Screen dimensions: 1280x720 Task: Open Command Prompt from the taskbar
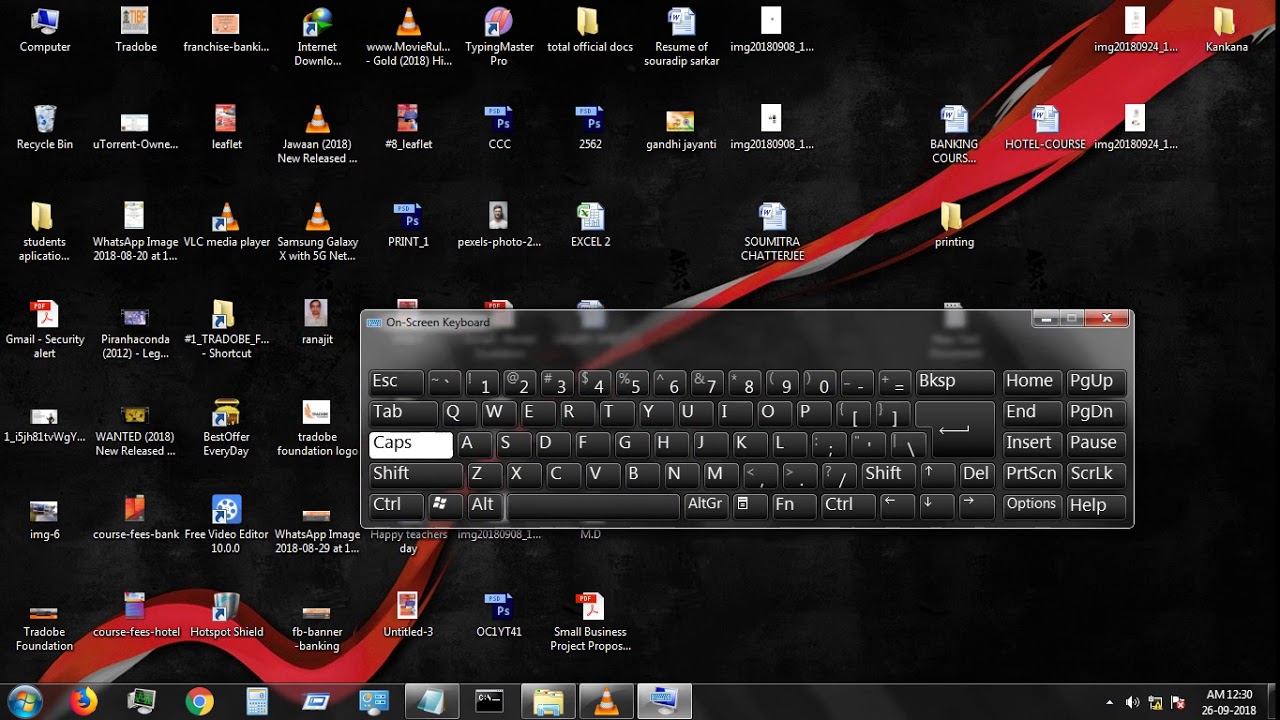(x=489, y=702)
